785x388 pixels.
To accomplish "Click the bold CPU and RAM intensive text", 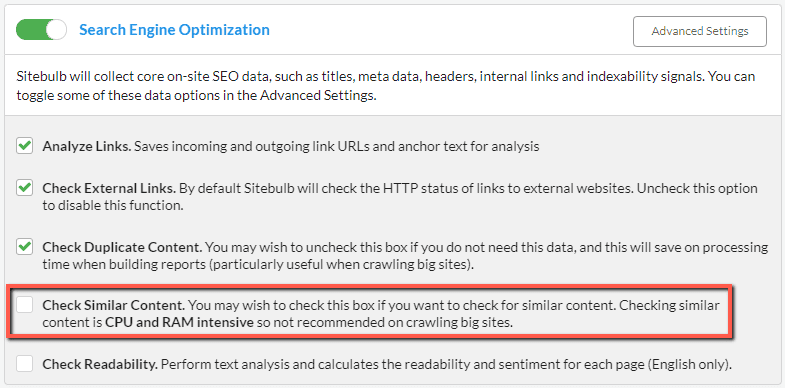I will click(179, 323).
